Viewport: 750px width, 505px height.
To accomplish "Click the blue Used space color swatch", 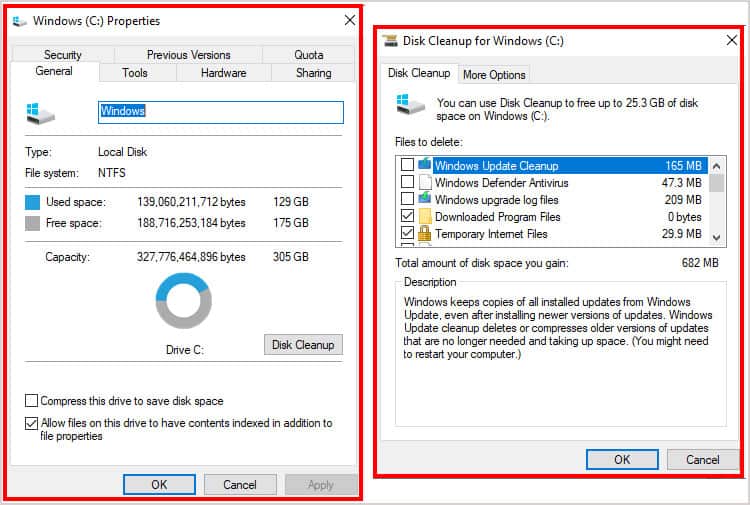I will click(33, 202).
